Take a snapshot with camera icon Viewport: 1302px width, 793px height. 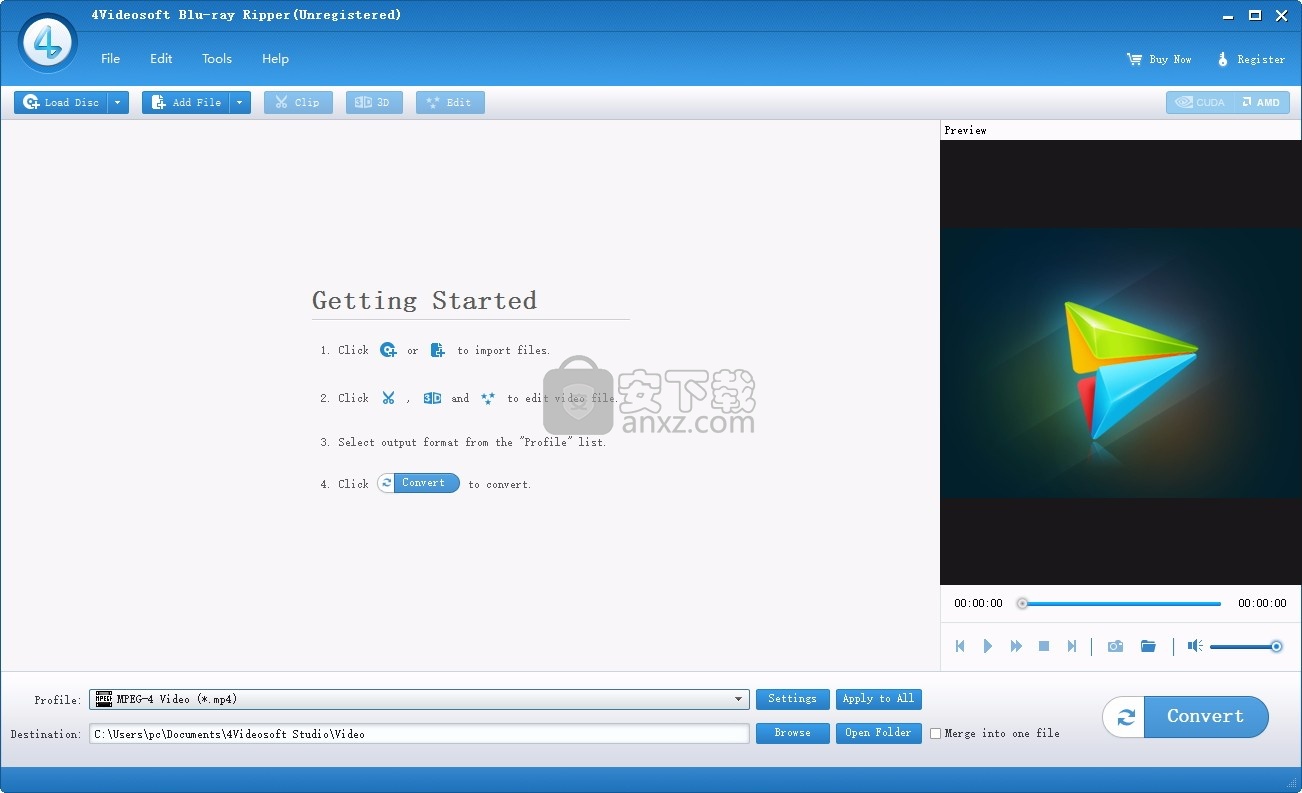click(x=1115, y=646)
